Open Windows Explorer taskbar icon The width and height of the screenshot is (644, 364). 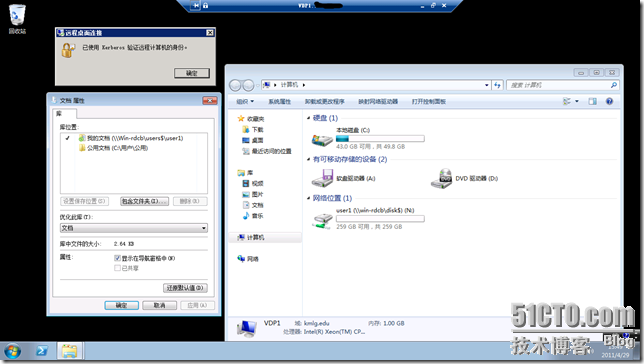[x=69, y=352]
